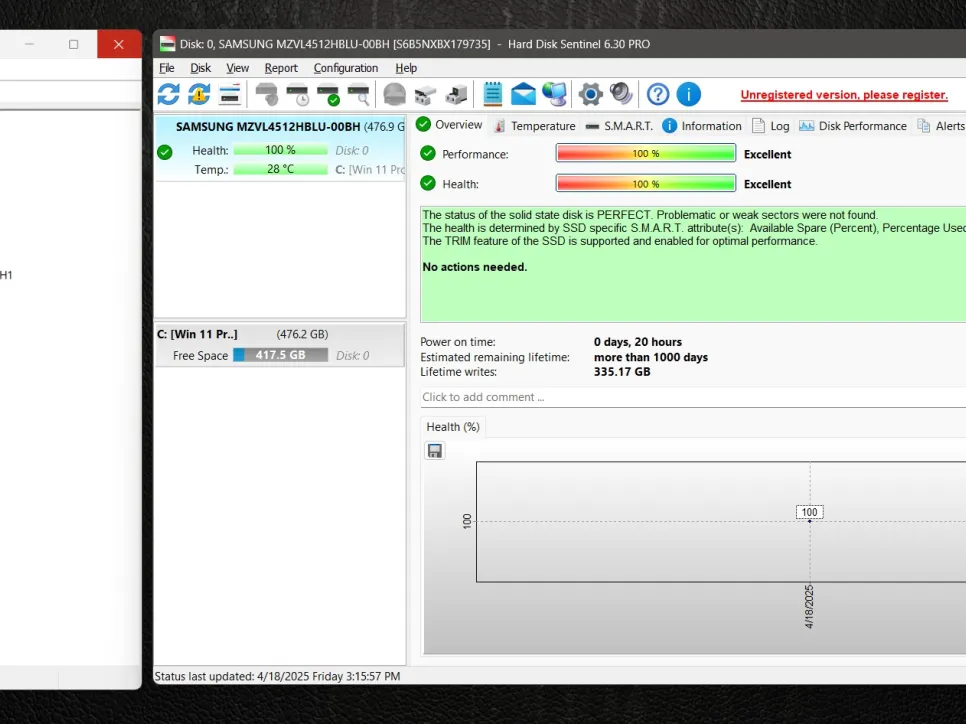Switch to the Overview tab
This screenshot has width=966, height=724.
click(449, 125)
